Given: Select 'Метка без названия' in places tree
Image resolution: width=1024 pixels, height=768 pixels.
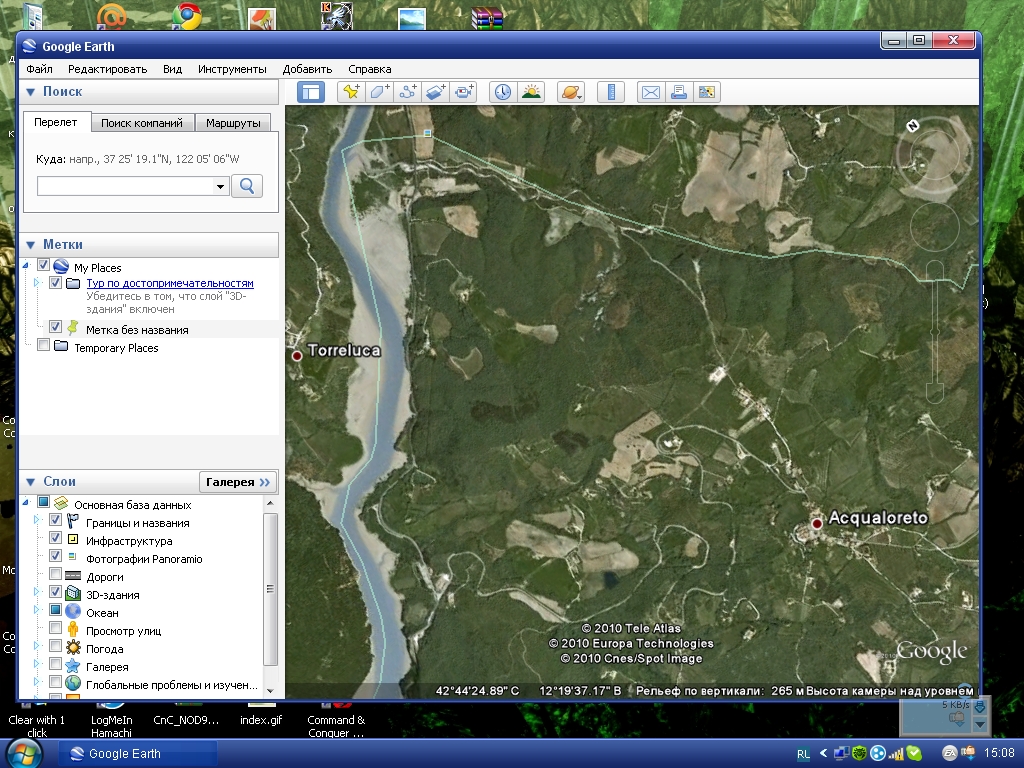Looking at the screenshot, I should [137, 330].
